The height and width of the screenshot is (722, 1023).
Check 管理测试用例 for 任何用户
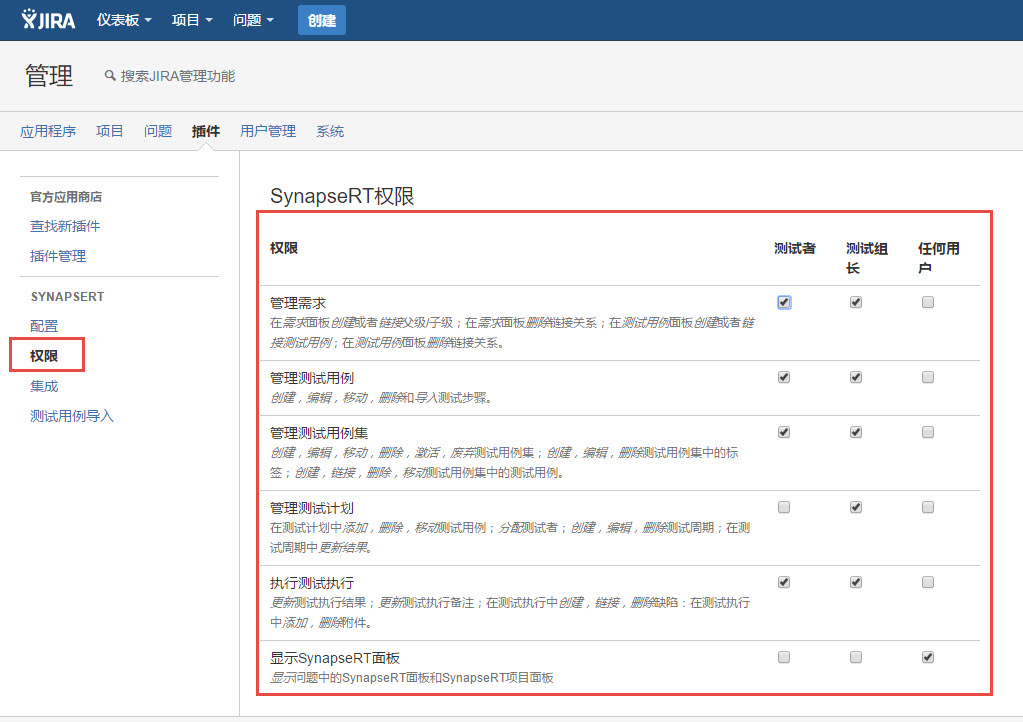(928, 377)
